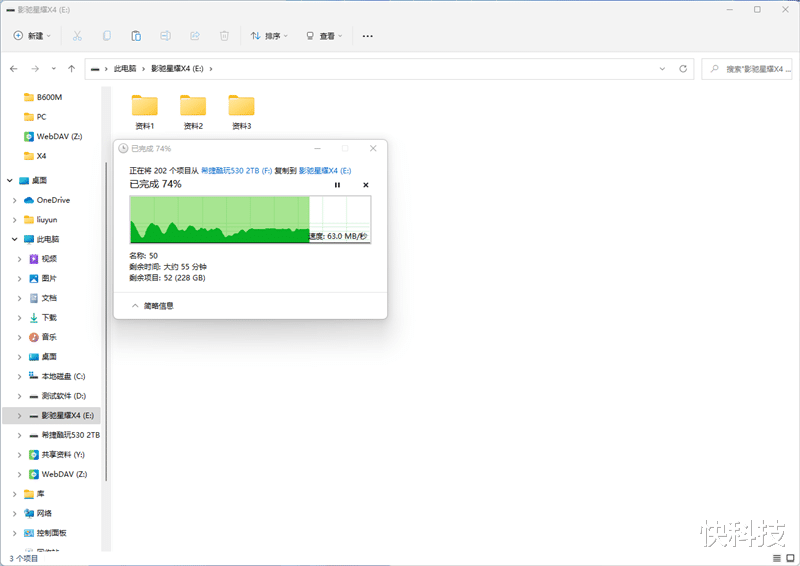Click the Copy icon in toolbar
Image resolution: width=800 pixels, height=566 pixels.
[x=107, y=36]
